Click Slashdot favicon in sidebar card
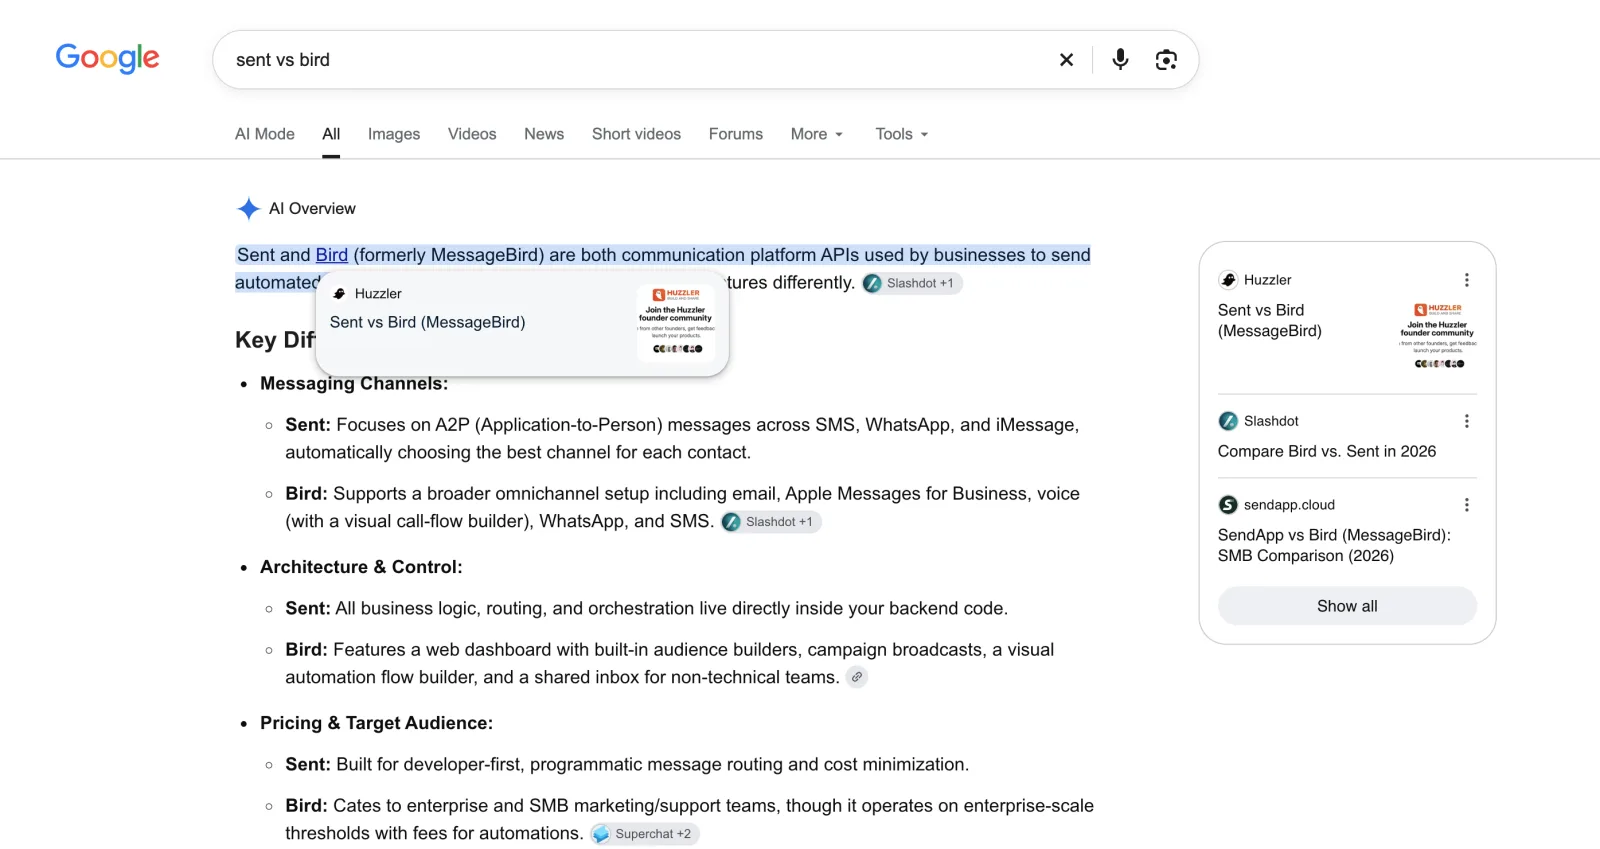Screen dimensions: 1600x849 point(1228,421)
